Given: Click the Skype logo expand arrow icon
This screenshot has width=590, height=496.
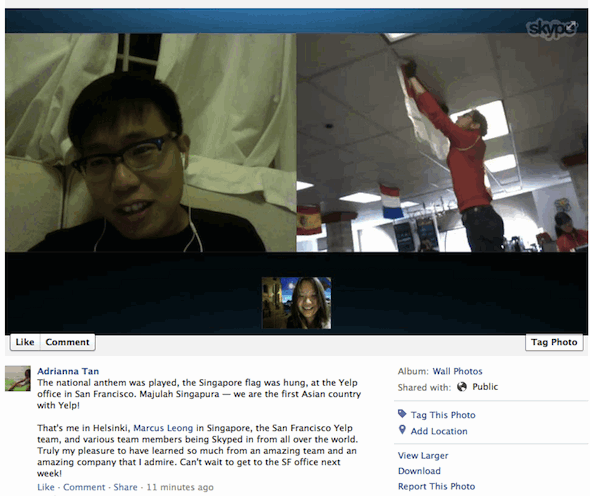Looking at the screenshot, I should click(x=572, y=26).
